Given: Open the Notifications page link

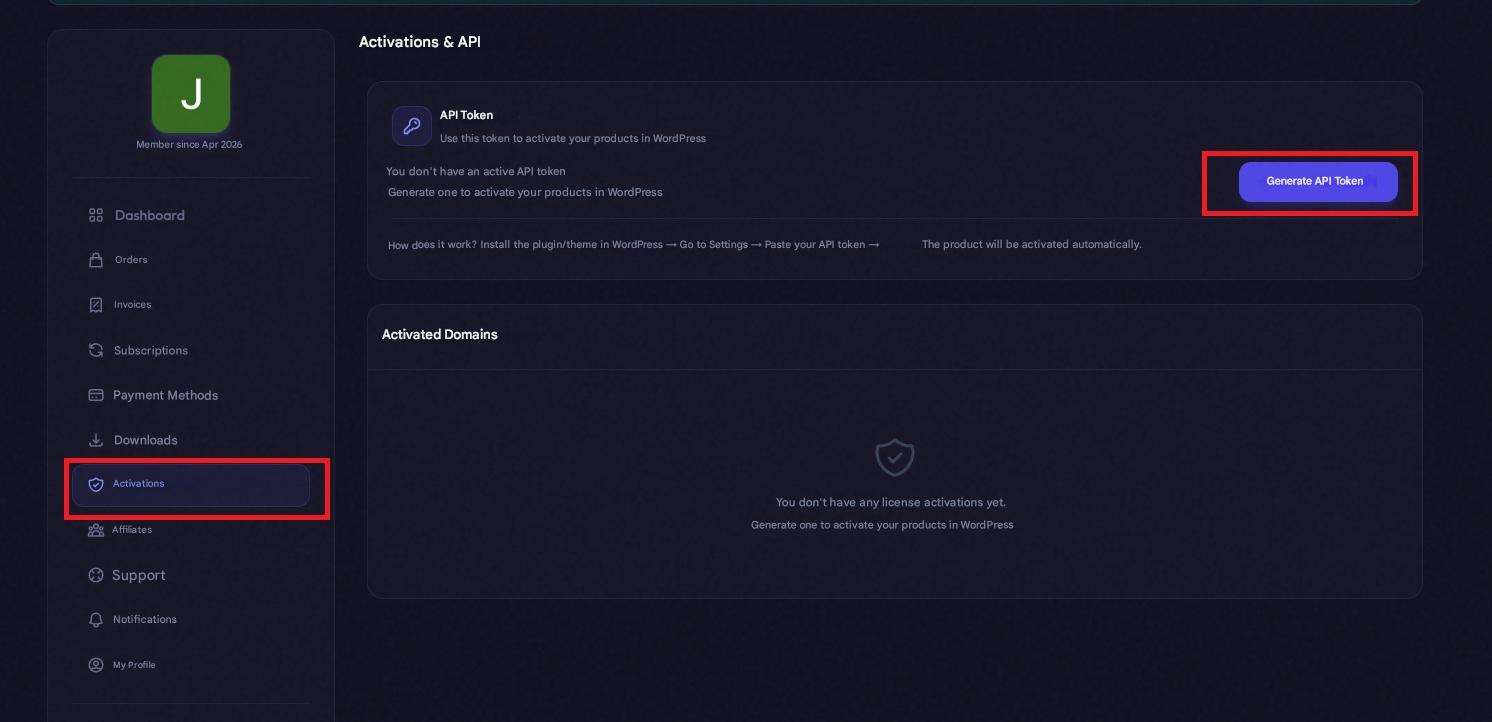Looking at the screenshot, I should point(144,620).
